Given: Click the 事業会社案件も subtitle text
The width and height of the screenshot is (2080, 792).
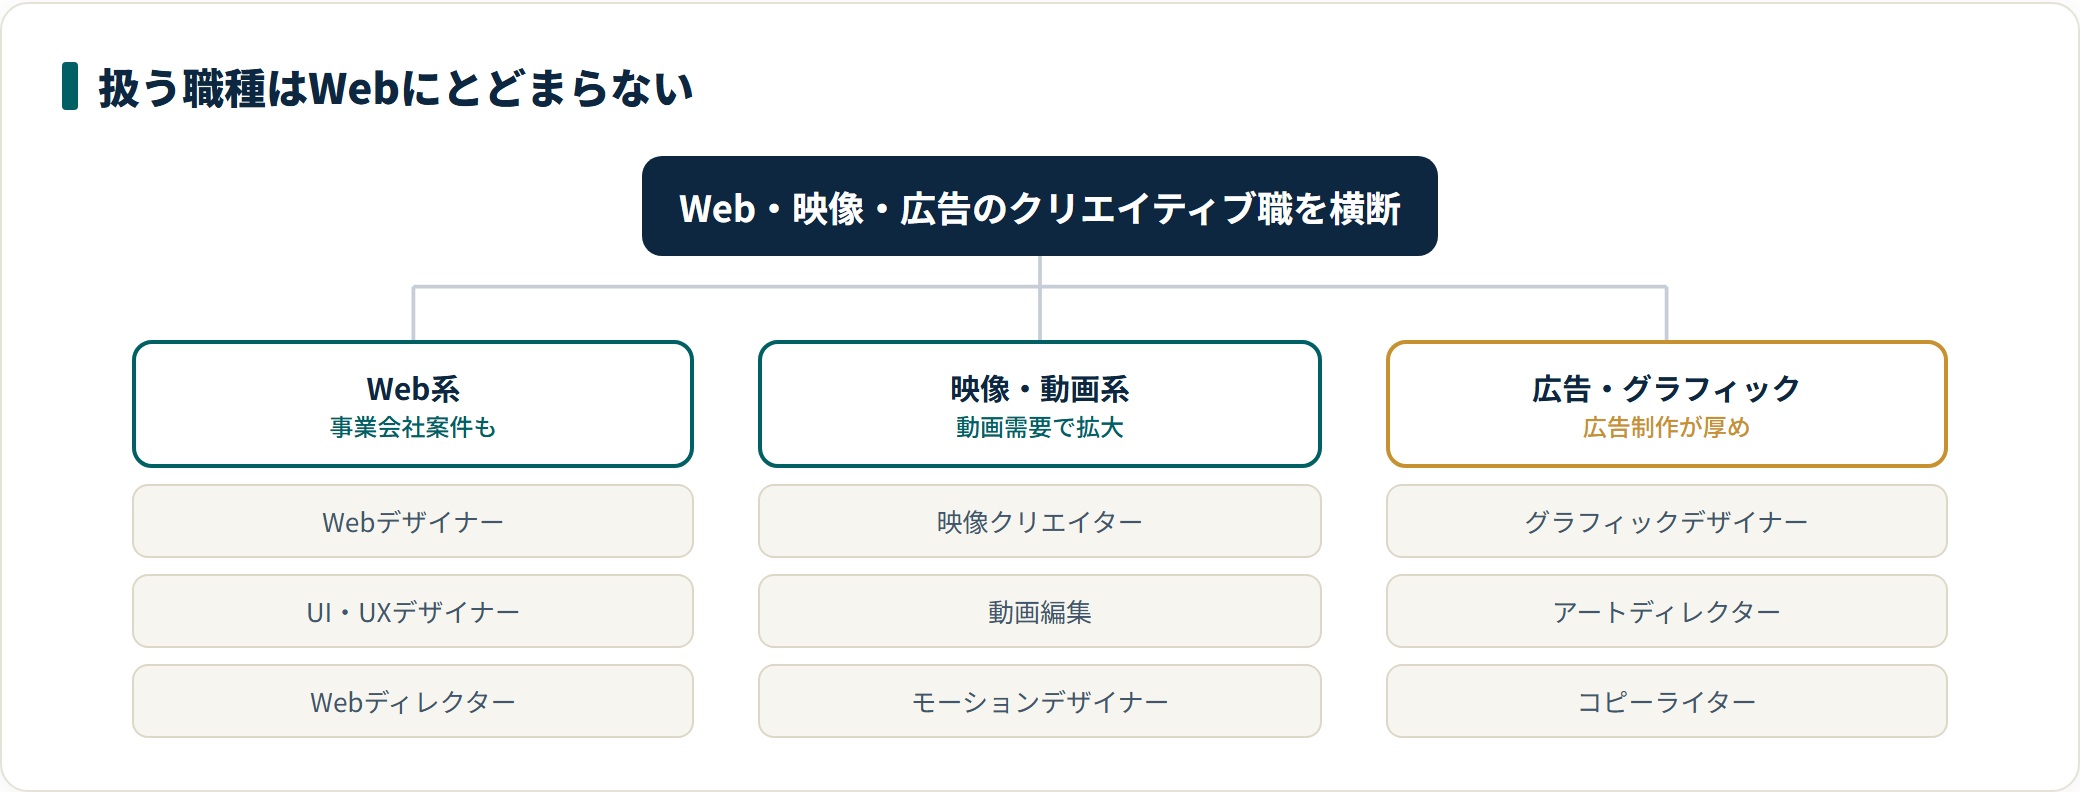Looking at the screenshot, I should pyautogui.click(x=413, y=428).
